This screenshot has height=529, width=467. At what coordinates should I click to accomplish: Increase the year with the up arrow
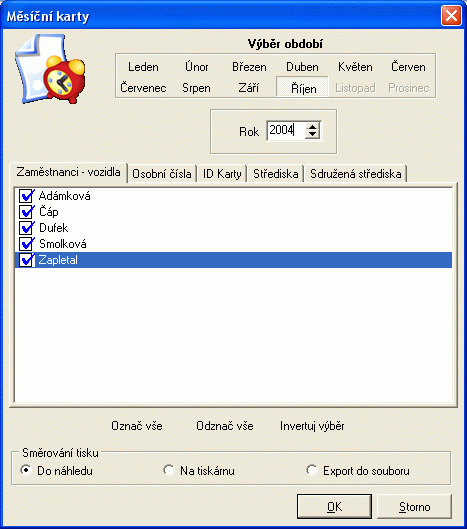(312, 127)
